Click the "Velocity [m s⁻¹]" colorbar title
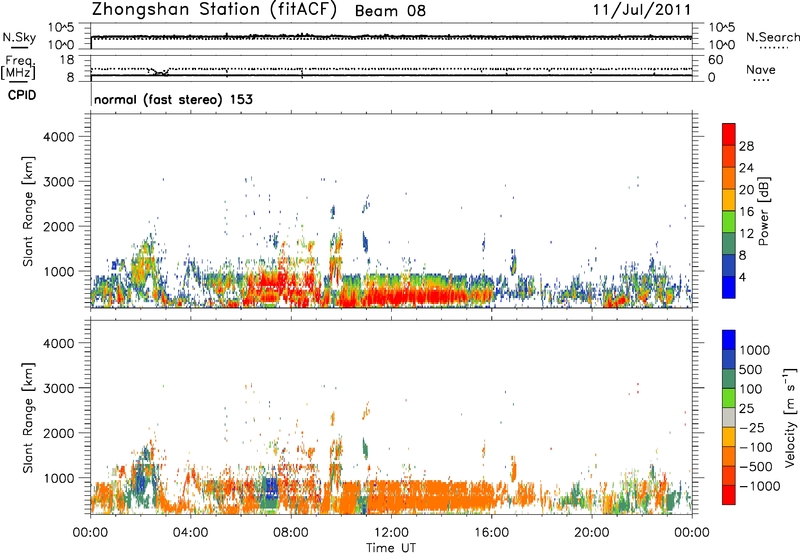The image size is (800, 554). pos(790,417)
